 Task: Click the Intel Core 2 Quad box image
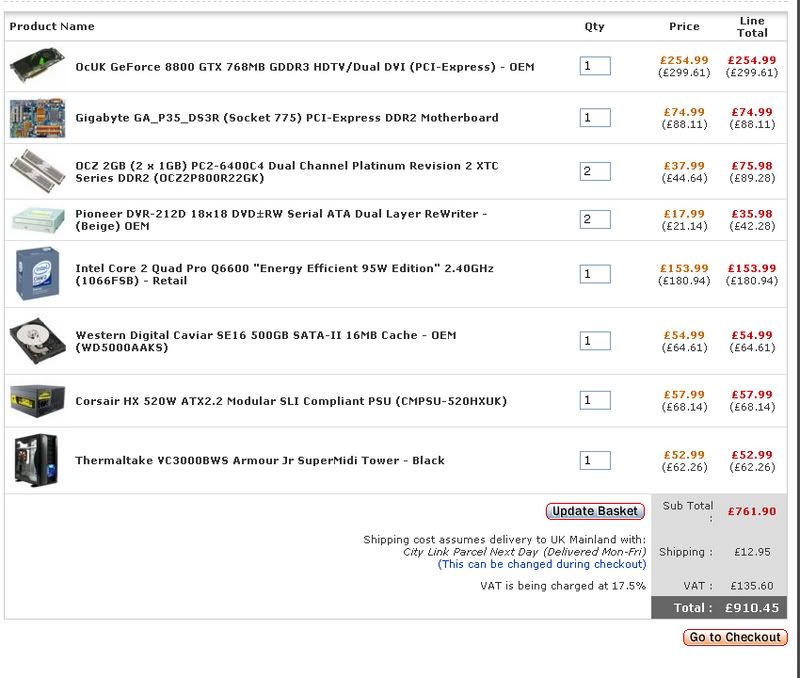click(x=38, y=274)
